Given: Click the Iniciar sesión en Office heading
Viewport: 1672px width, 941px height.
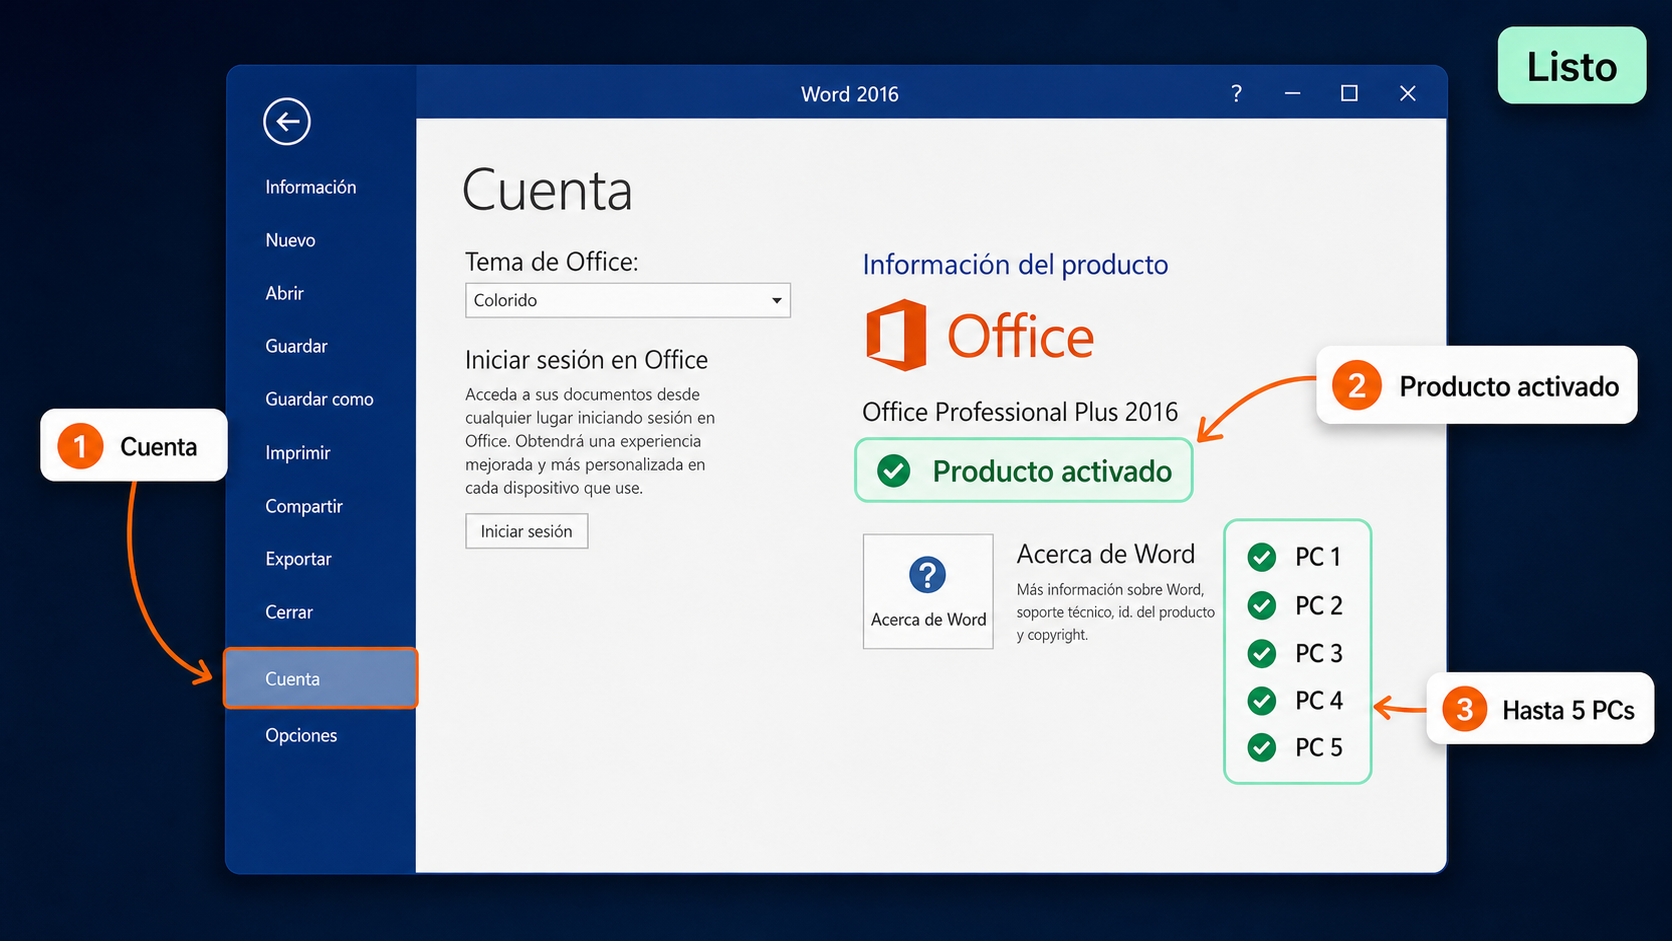Looking at the screenshot, I should (586, 360).
